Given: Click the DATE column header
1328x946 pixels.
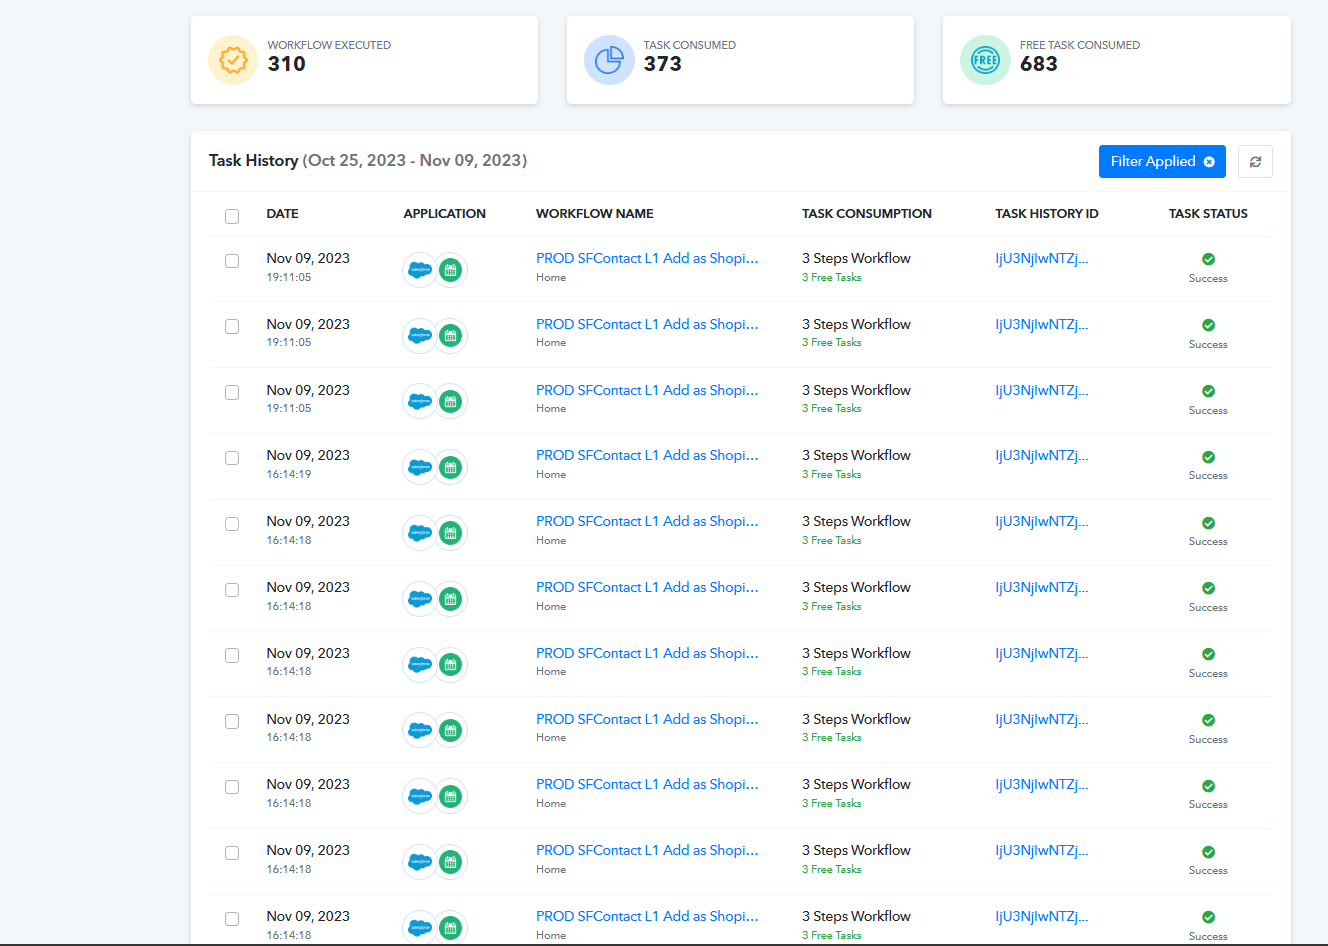Looking at the screenshot, I should [282, 214].
